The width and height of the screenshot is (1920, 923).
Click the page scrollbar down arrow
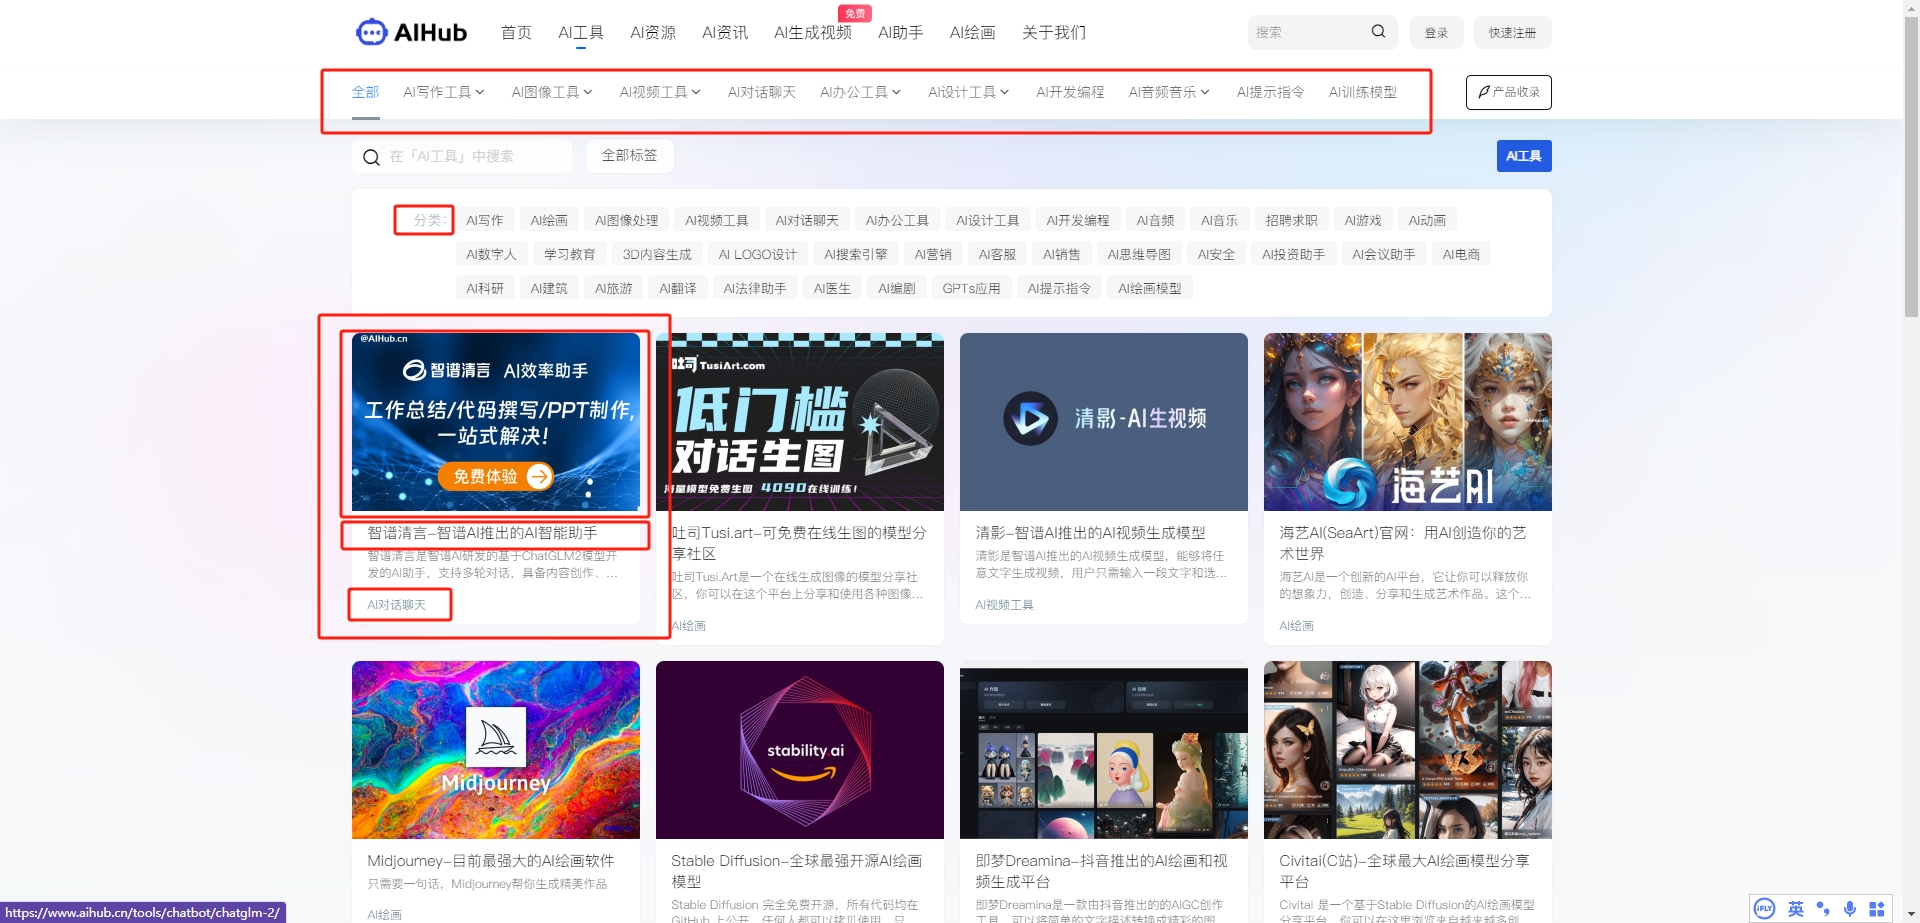[x=1911, y=914]
